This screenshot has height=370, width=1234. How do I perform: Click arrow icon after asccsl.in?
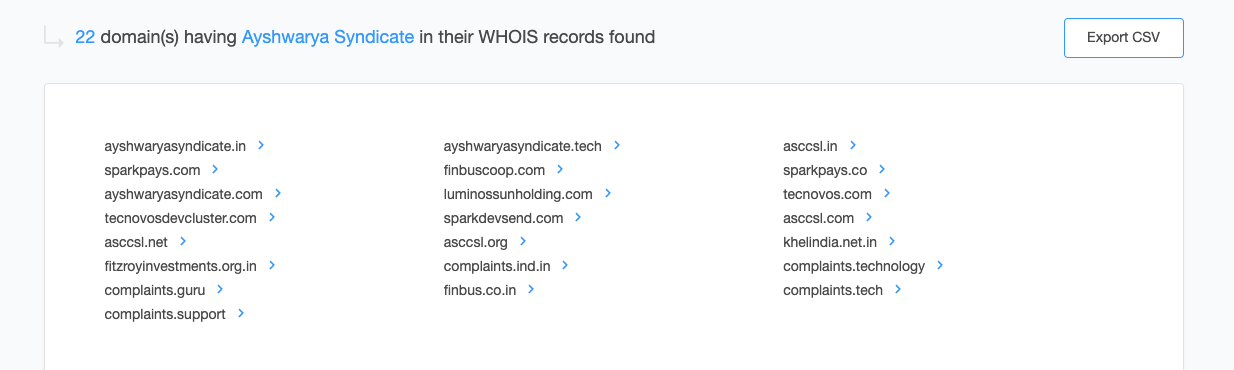pyautogui.click(x=853, y=145)
